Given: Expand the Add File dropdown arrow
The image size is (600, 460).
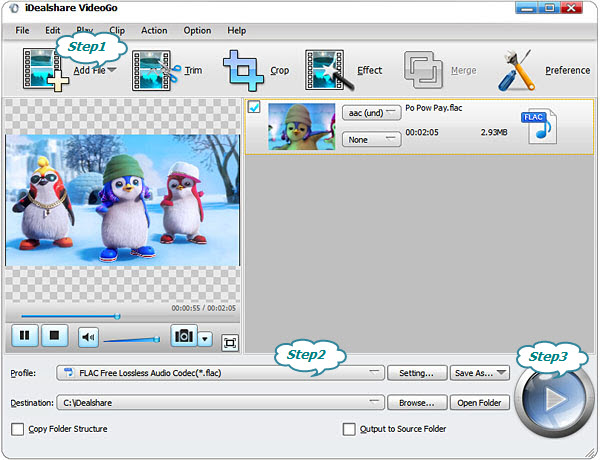Looking at the screenshot, I should pos(112,70).
